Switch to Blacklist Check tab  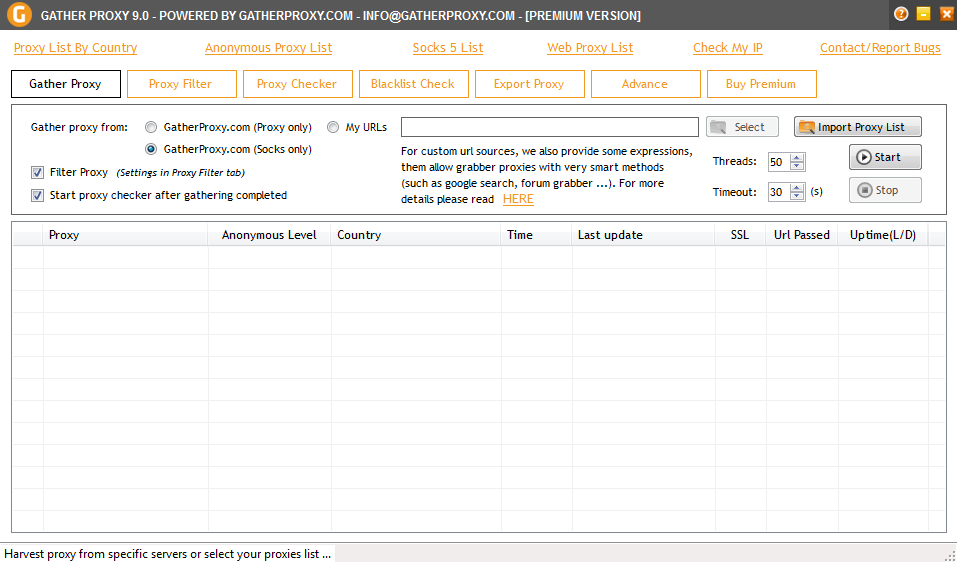coord(414,84)
